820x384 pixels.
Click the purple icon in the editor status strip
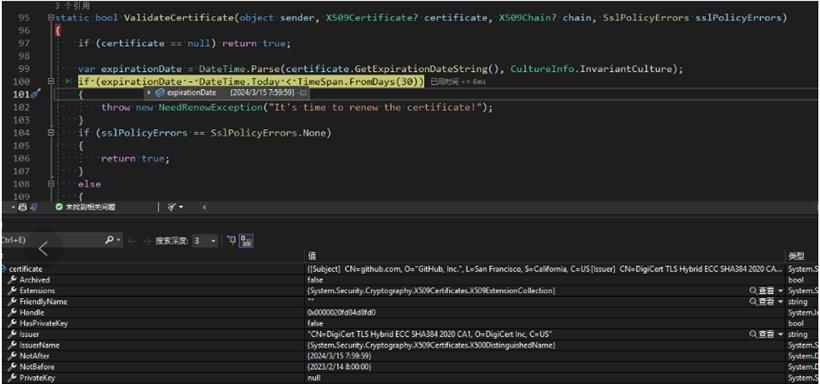(34, 207)
